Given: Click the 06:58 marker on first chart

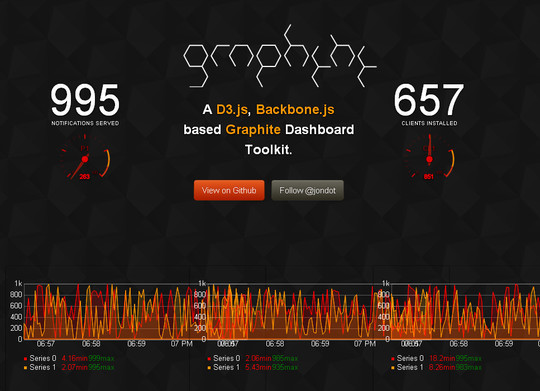Looking at the screenshot, I should 91,344.
